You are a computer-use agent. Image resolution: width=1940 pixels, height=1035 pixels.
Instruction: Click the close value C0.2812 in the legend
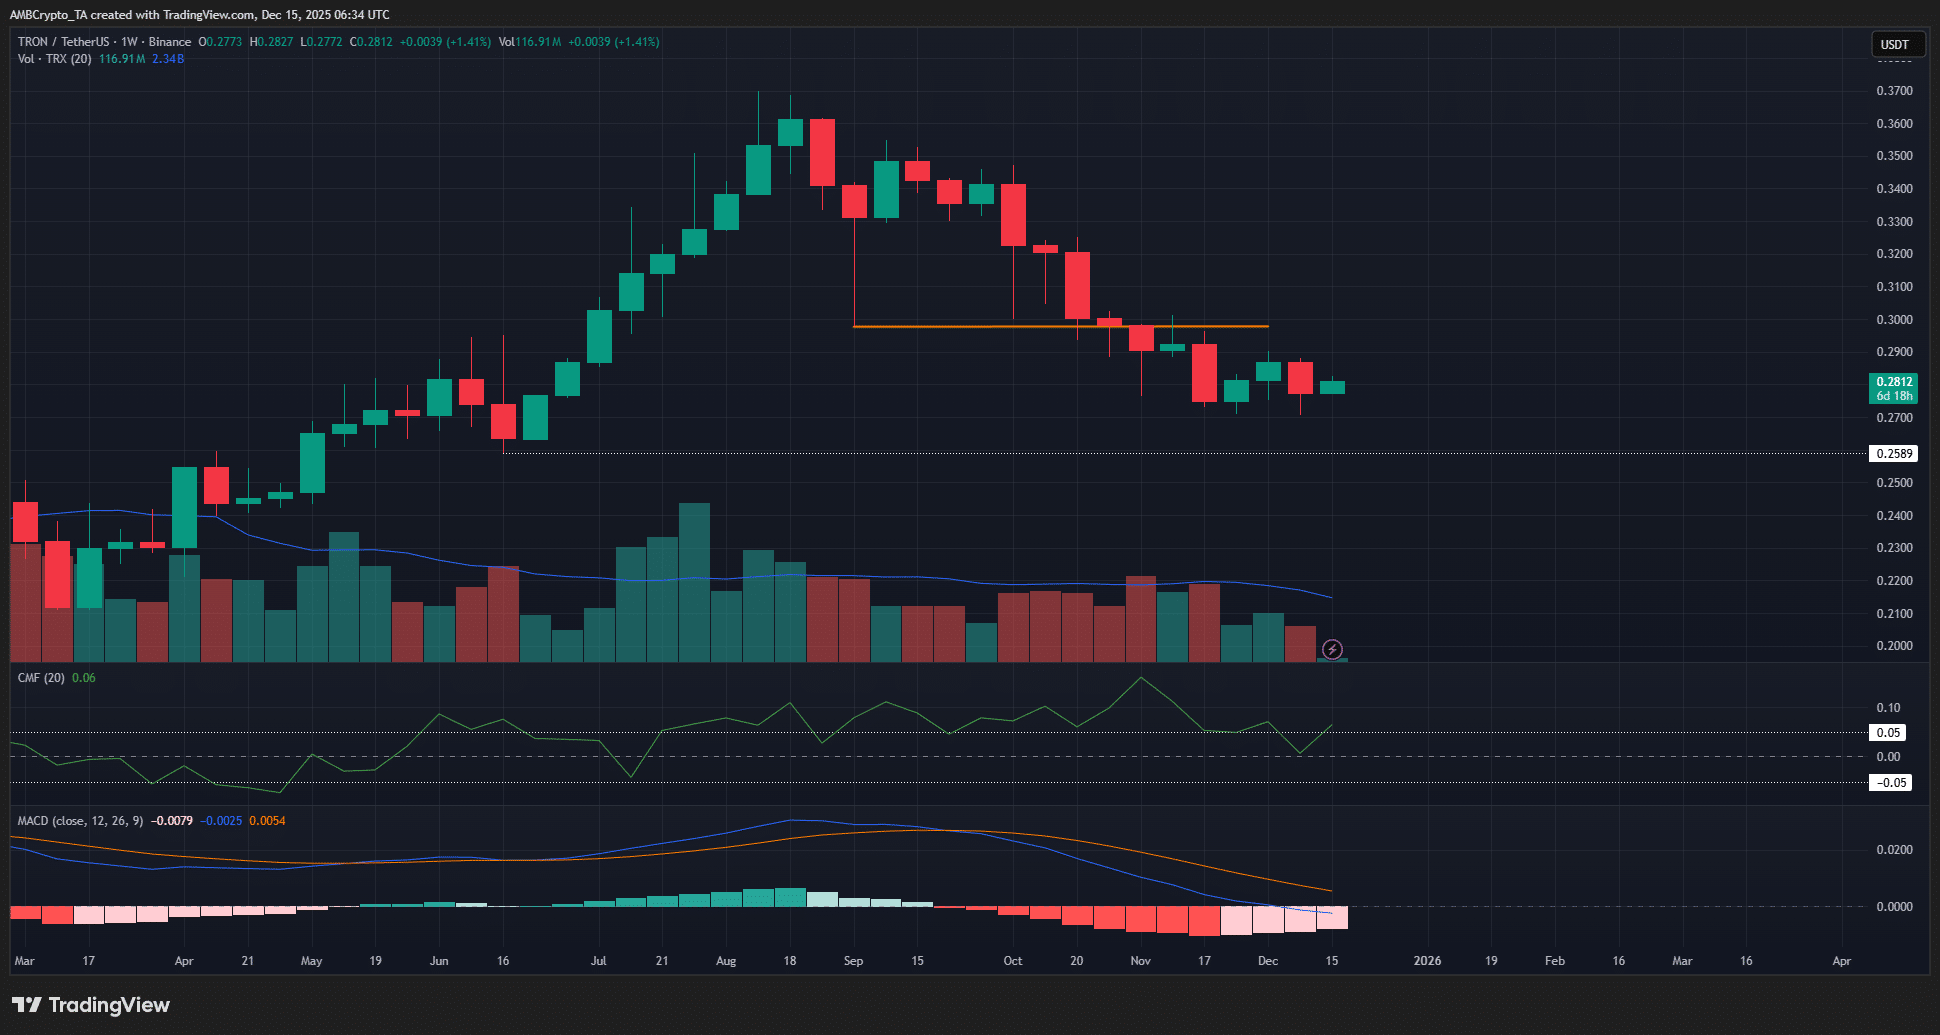pyautogui.click(x=371, y=42)
